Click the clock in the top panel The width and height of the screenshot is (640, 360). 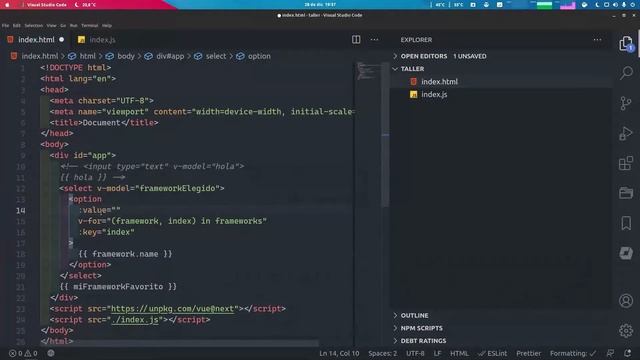[320, 5]
